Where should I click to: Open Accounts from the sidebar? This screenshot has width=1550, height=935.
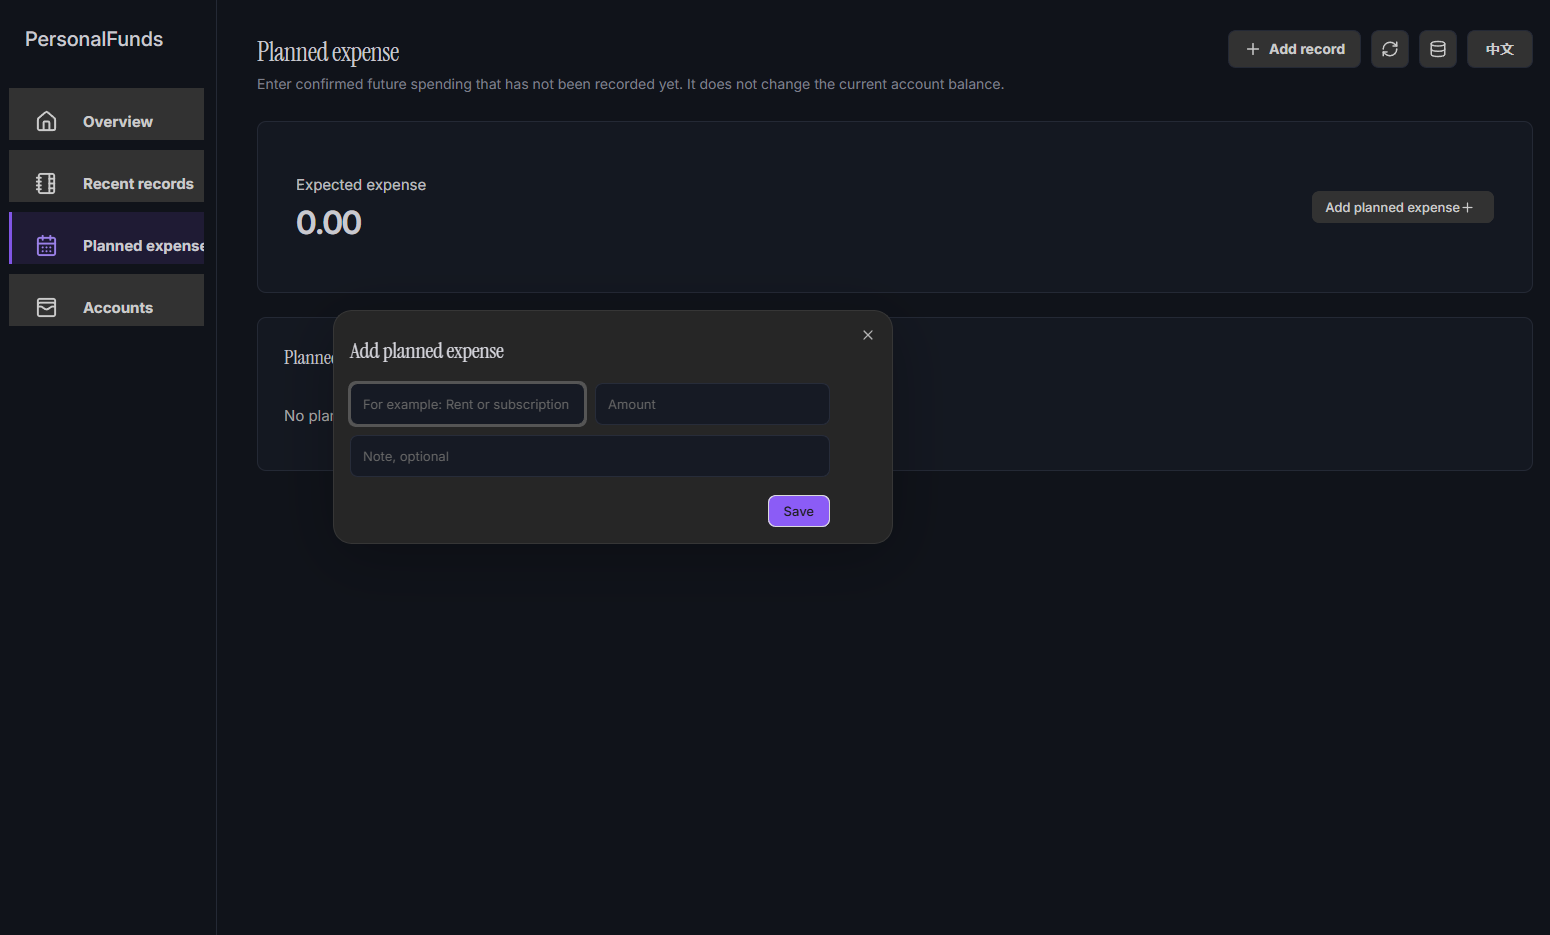tap(106, 300)
